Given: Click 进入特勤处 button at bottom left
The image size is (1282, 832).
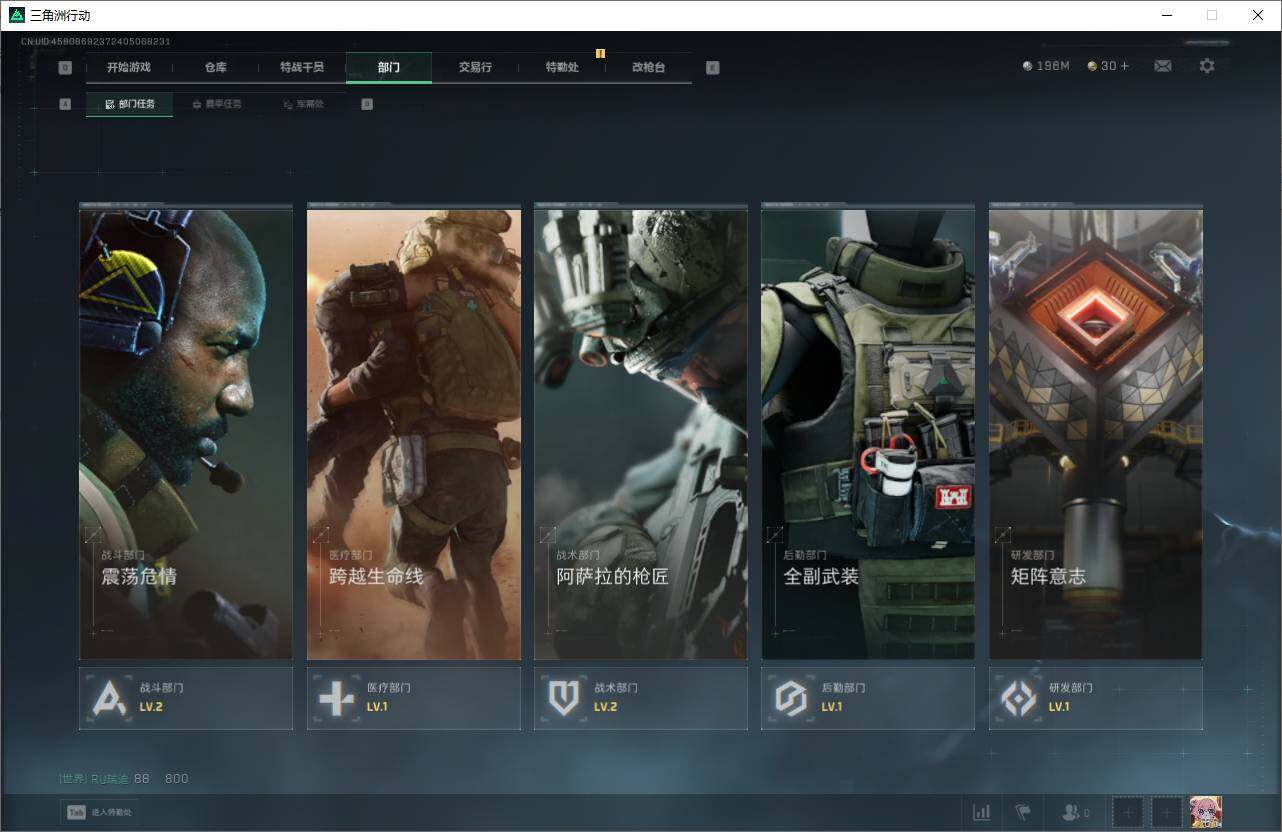Looking at the screenshot, I should tap(98, 812).
